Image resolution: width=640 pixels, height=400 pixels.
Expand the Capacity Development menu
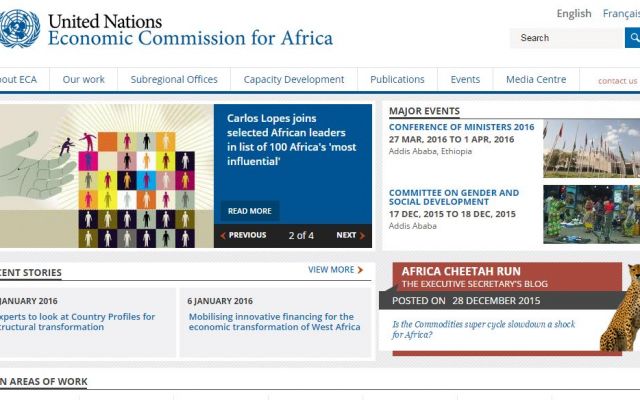(294, 79)
